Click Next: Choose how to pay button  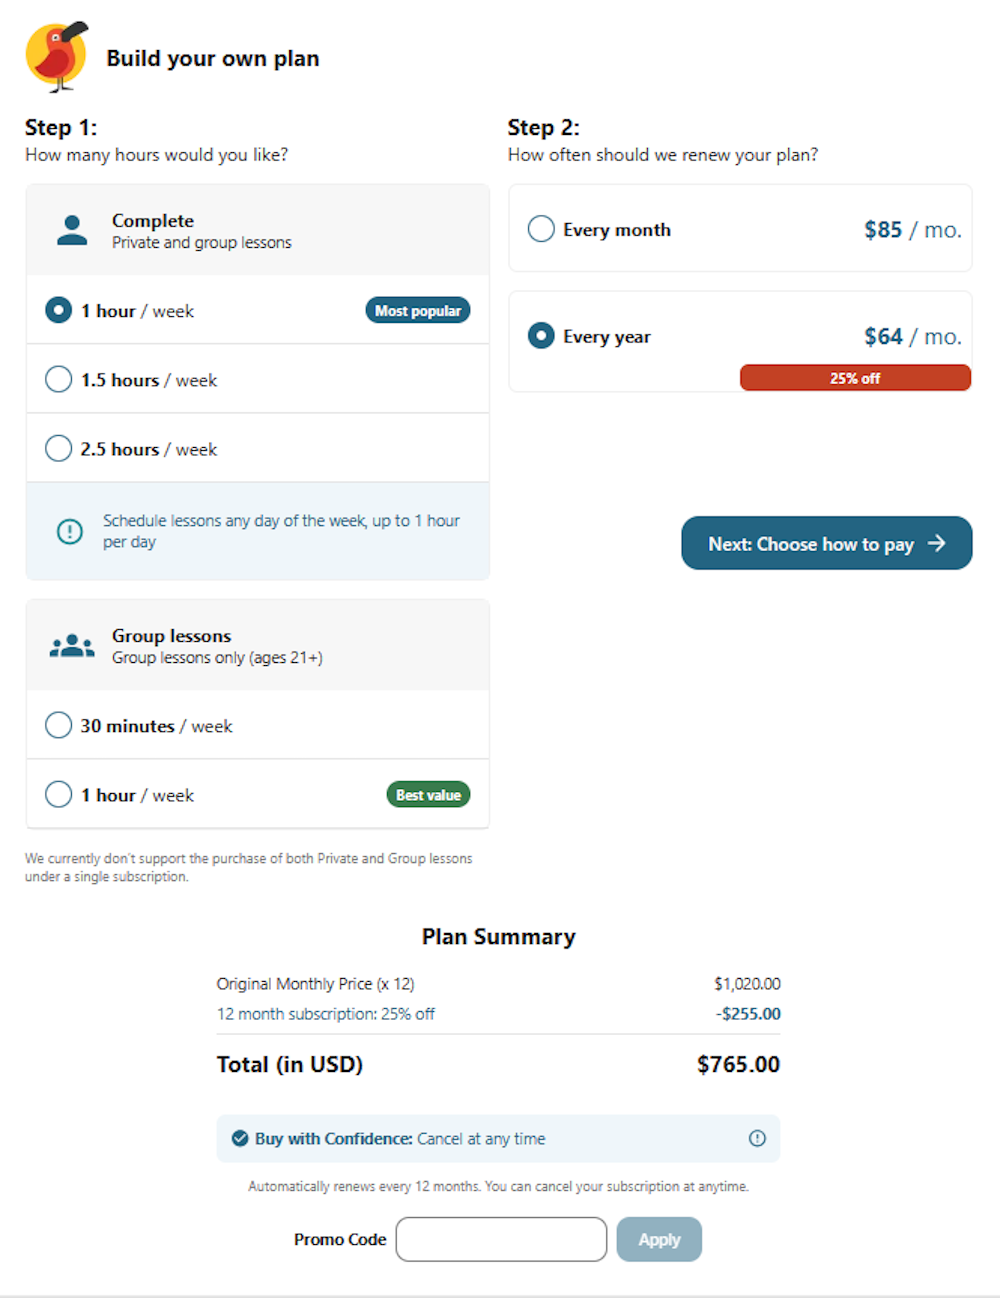(827, 543)
